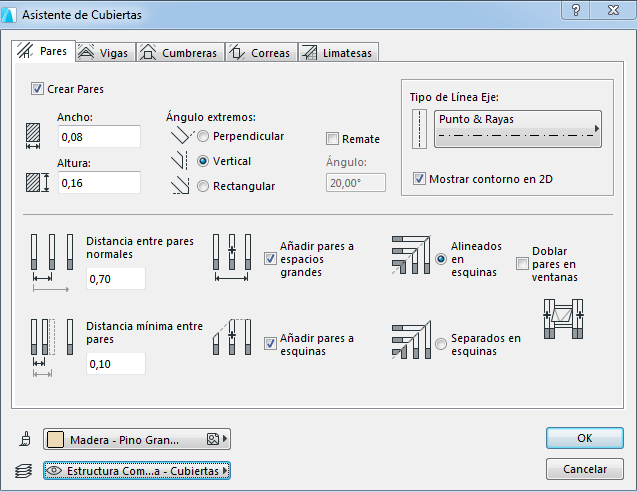The height and width of the screenshot is (492, 637).
Task: Click the rafter height hatch icon
Action: coord(37,183)
